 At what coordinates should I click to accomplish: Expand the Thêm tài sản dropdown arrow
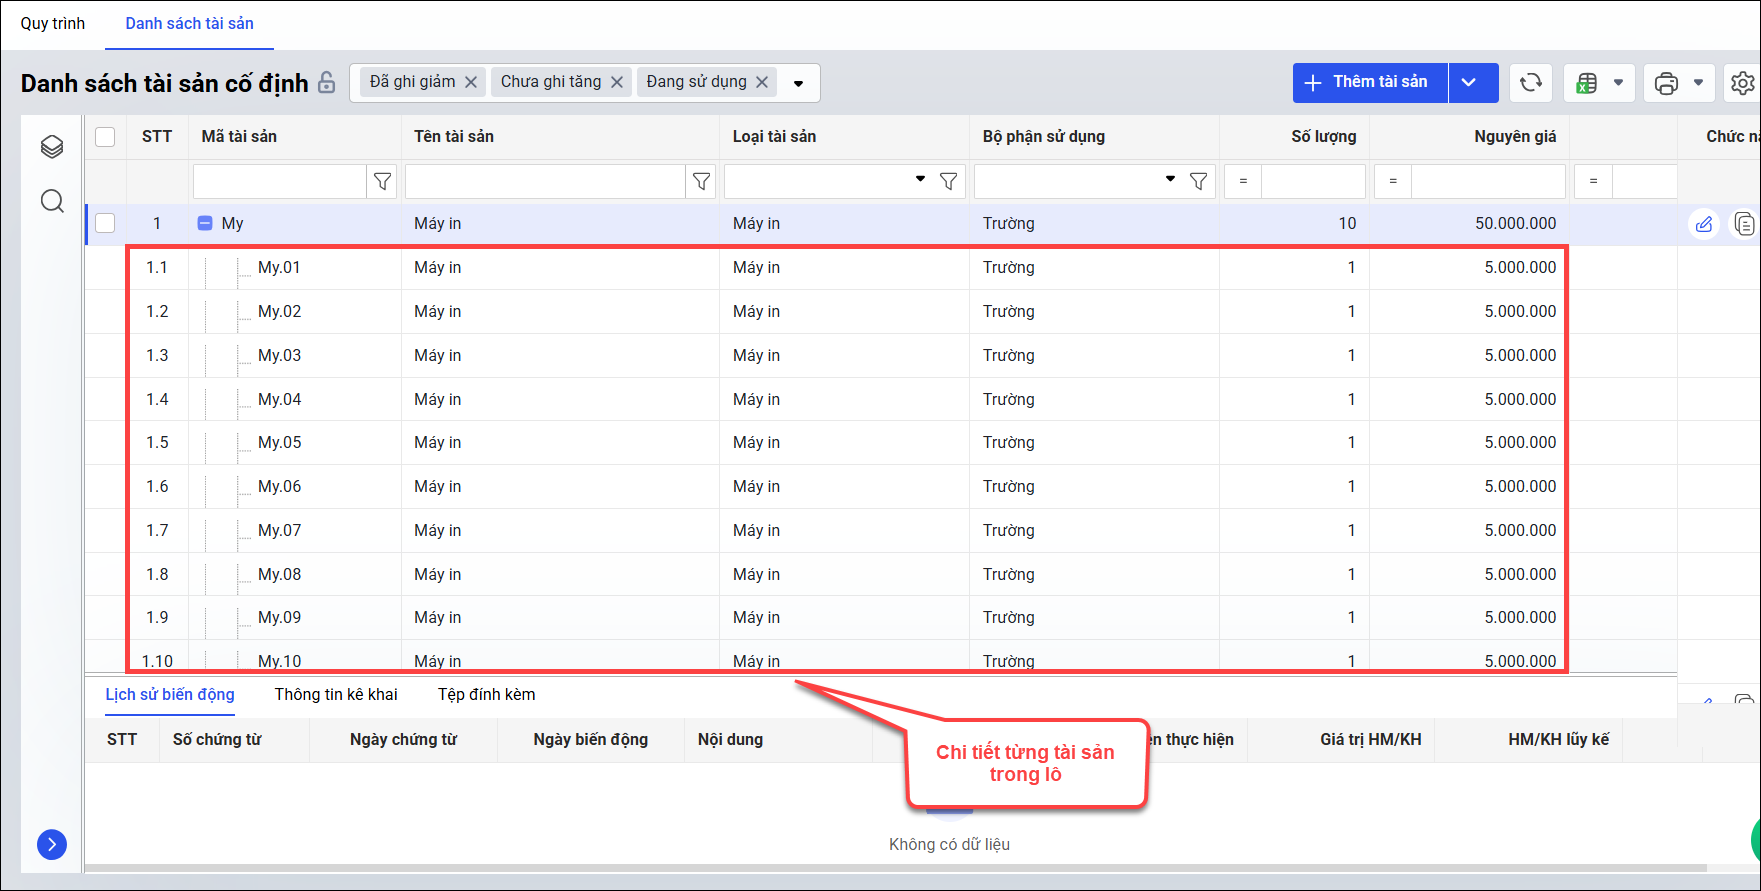[1468, 83]
